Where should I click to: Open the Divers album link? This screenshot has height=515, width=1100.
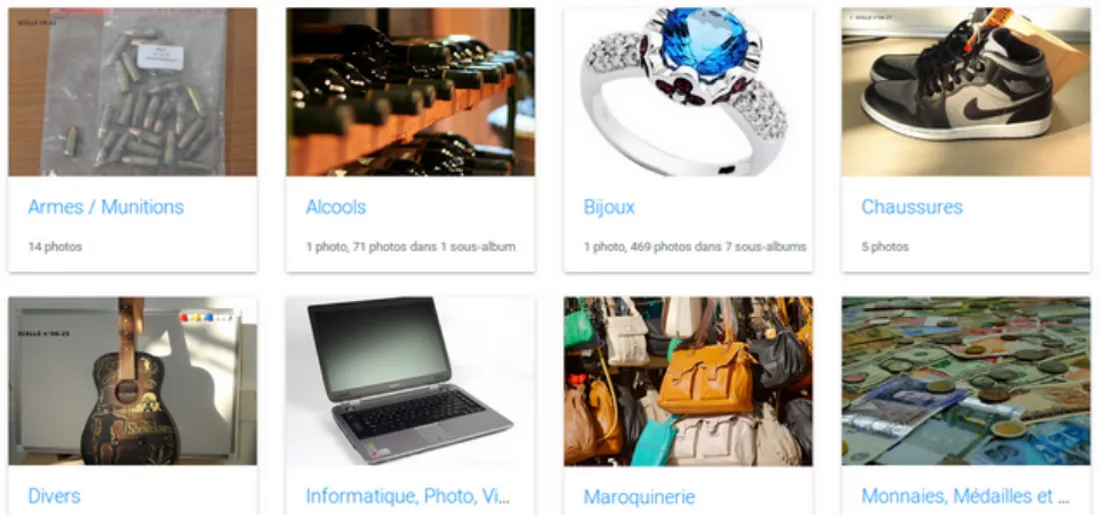[54, 496]
